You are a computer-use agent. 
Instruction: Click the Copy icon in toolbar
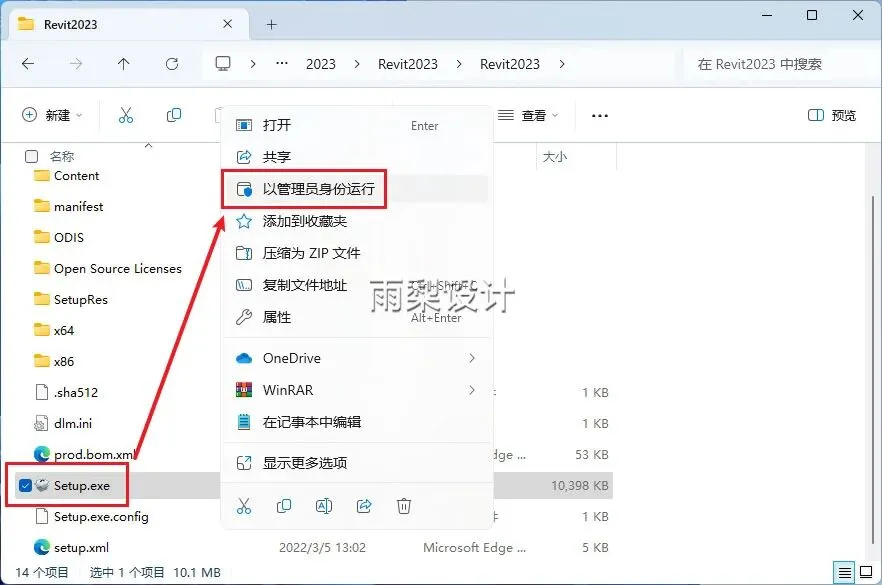coord(174,115)
